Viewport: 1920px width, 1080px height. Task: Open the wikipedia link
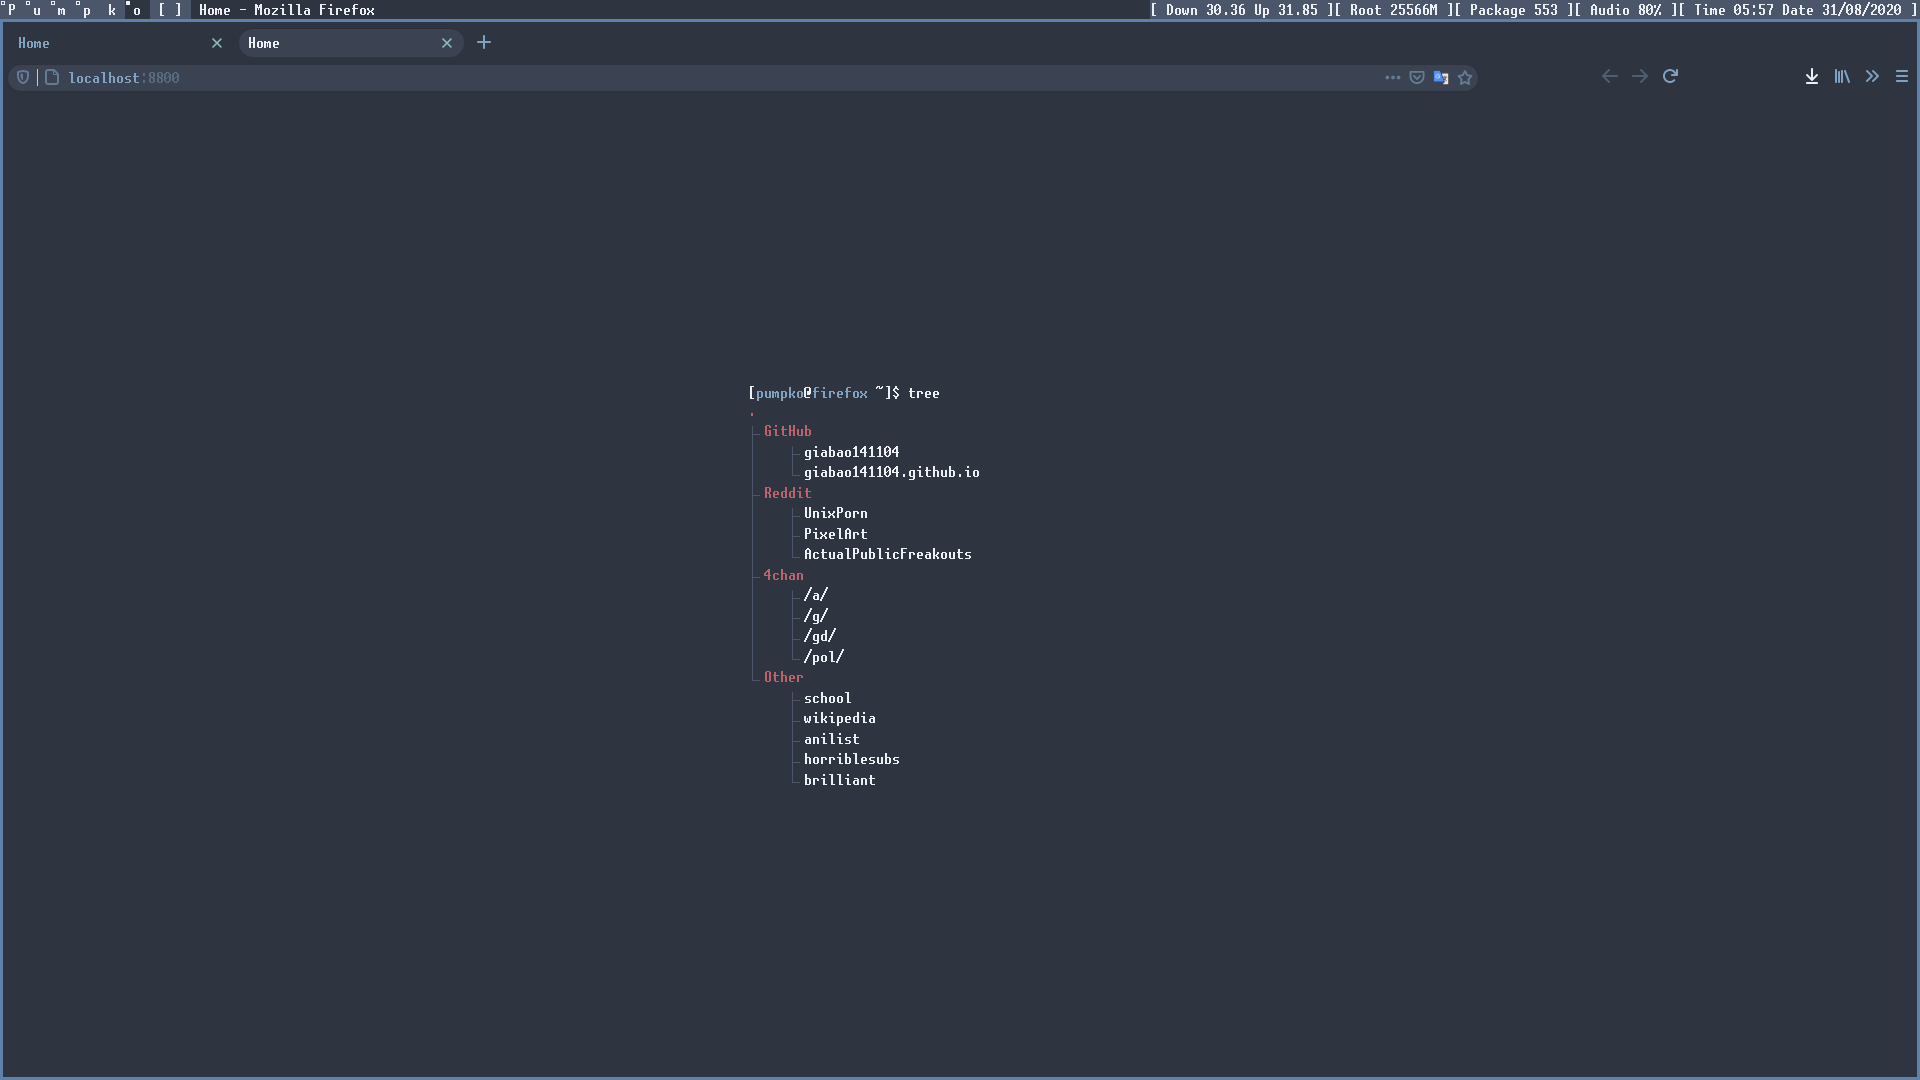pyautogui.click(x=839, y=718)
